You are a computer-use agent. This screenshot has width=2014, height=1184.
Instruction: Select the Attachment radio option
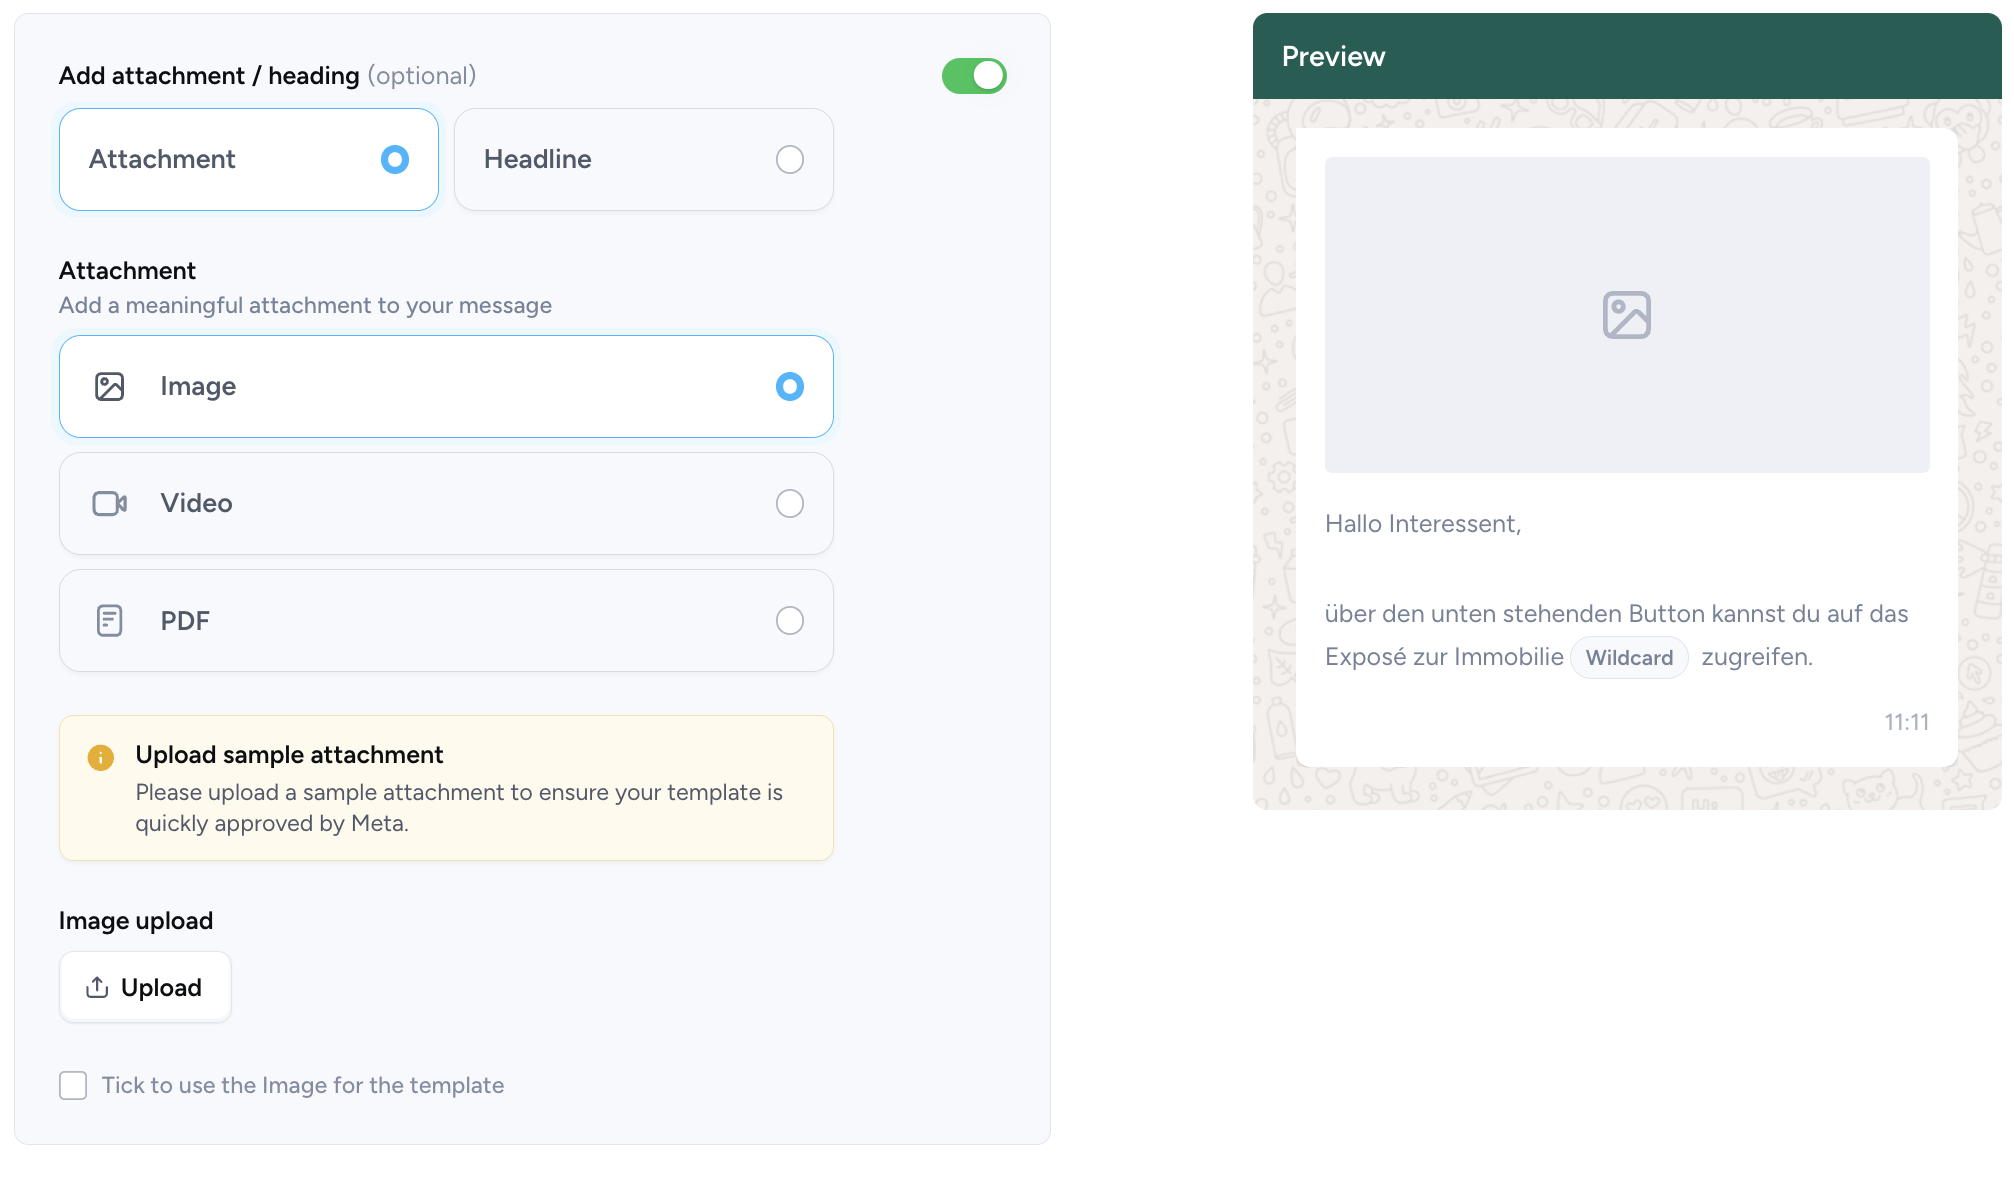[395, 159]
